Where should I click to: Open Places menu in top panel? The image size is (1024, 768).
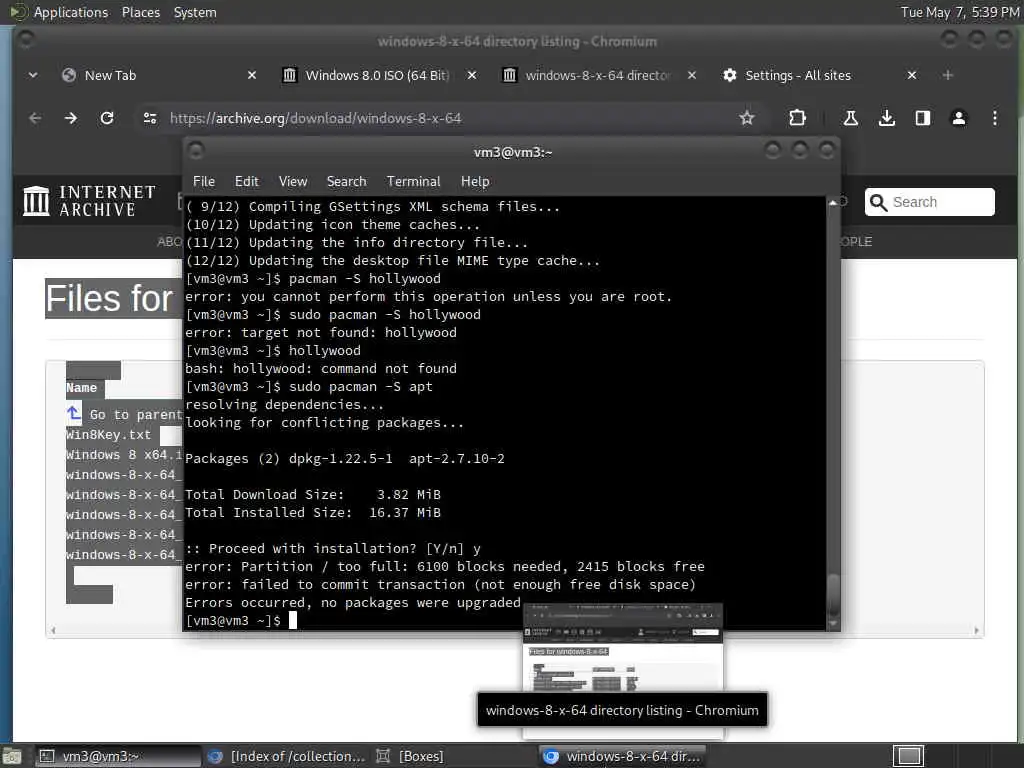pyautogui.click(x=140, y=12)
